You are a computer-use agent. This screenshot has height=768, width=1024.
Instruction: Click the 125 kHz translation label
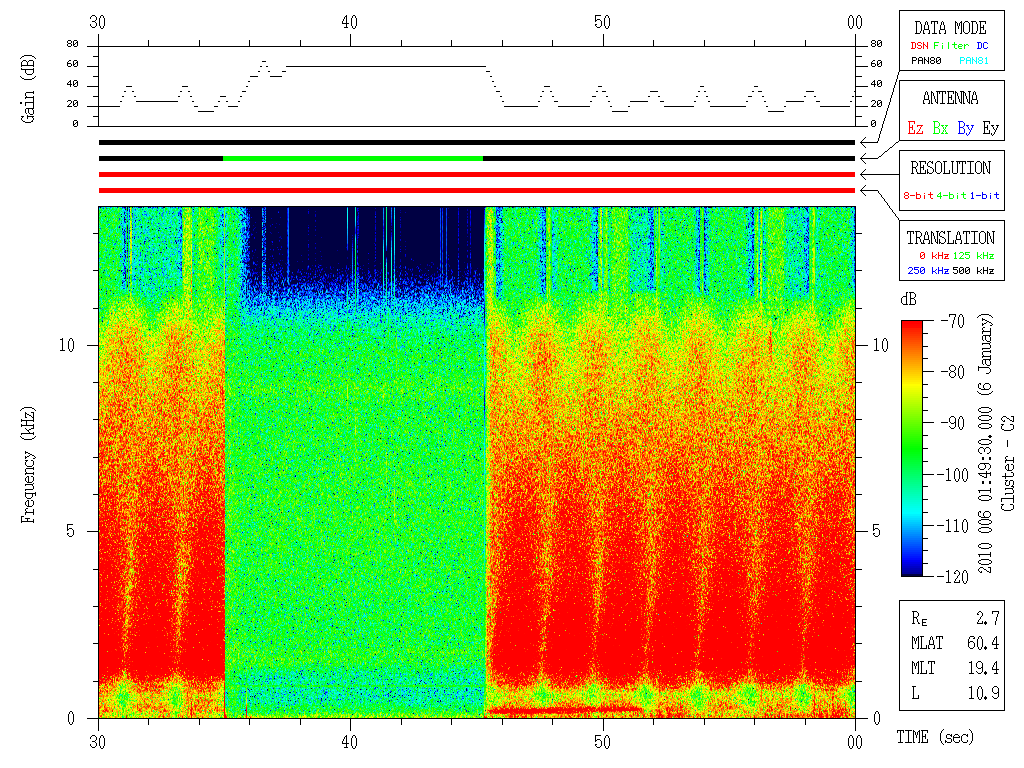tap(973, 255)
